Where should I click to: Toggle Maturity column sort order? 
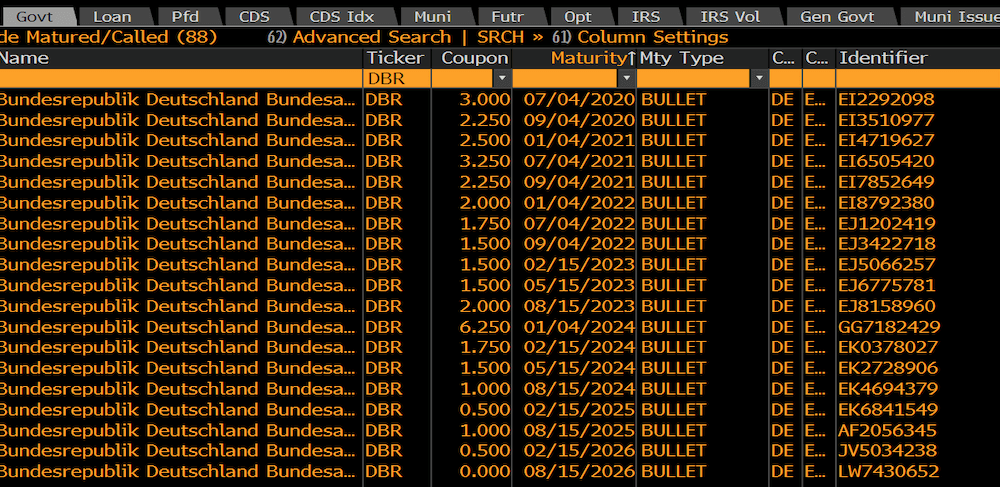coord(575,58)
